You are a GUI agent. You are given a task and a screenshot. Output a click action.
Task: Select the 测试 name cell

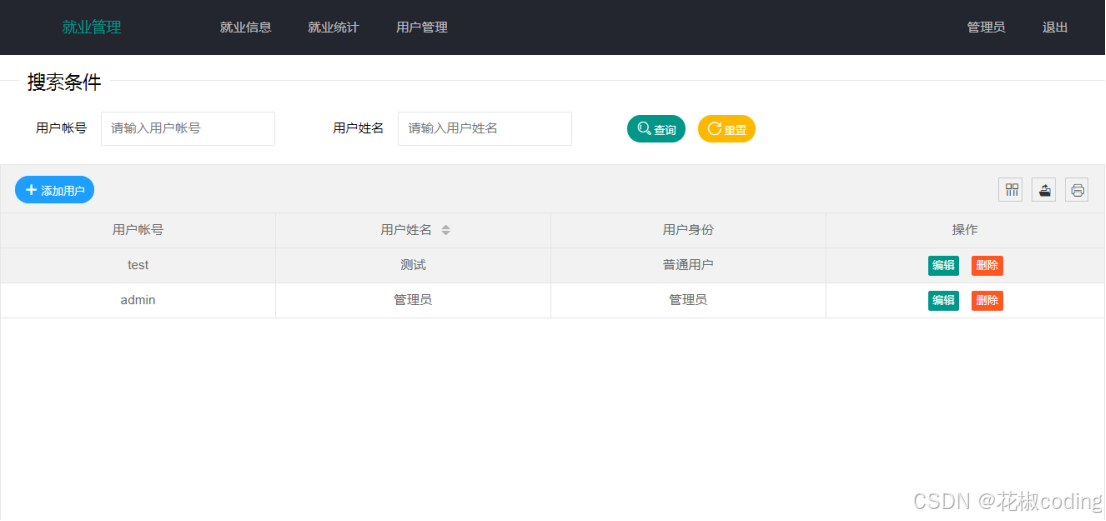(413, 265)
